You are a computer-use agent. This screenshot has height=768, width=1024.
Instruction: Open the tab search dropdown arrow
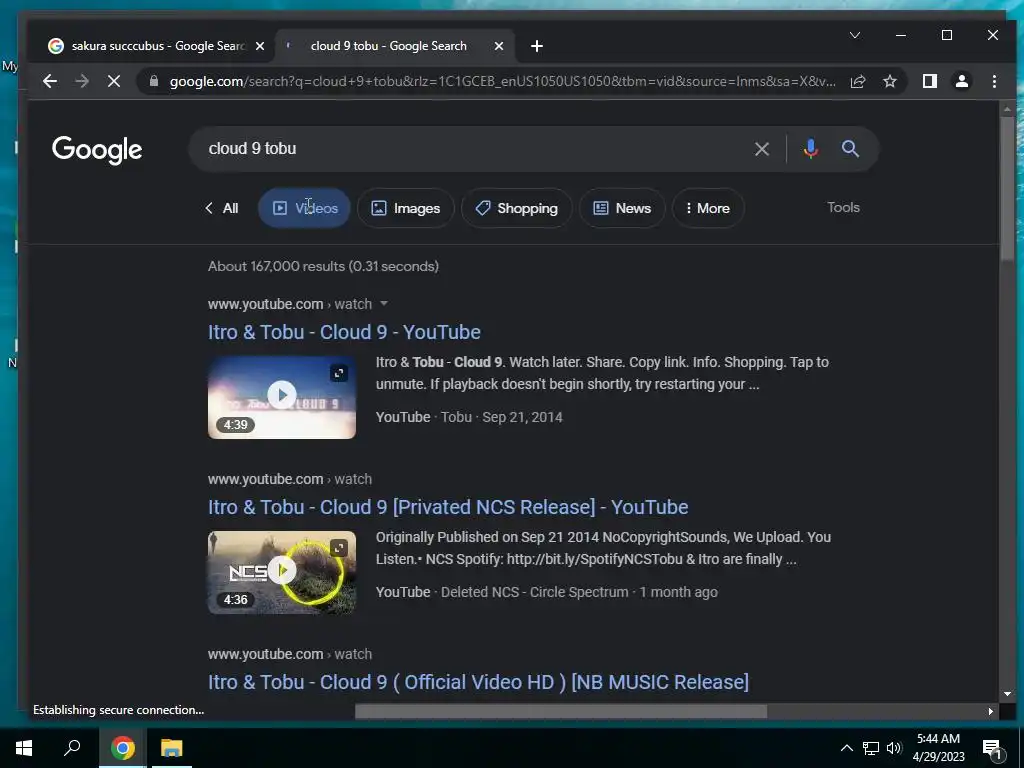coord(854,35)
